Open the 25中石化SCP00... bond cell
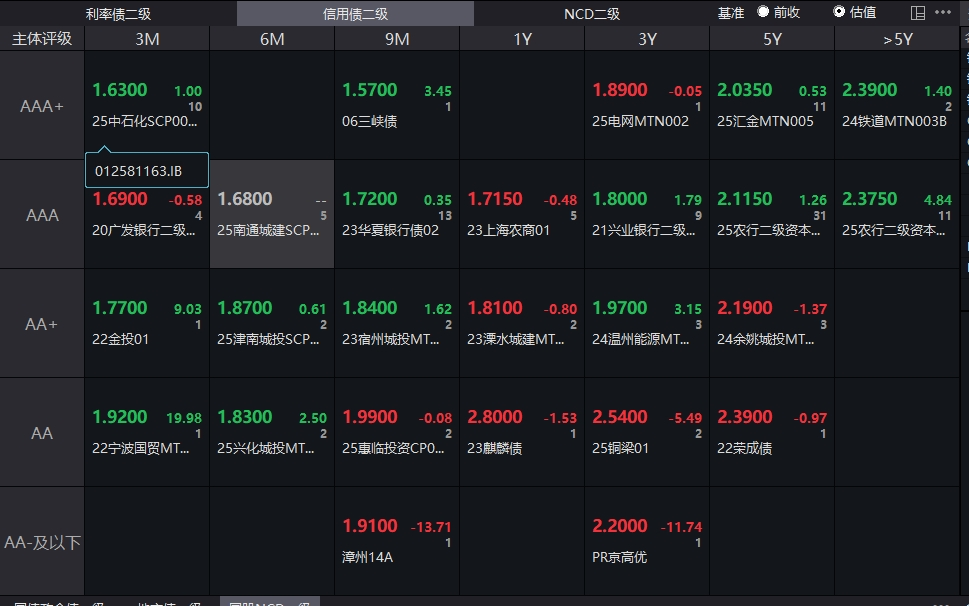This screenshot has width=969, height=606. coord(147,106)
